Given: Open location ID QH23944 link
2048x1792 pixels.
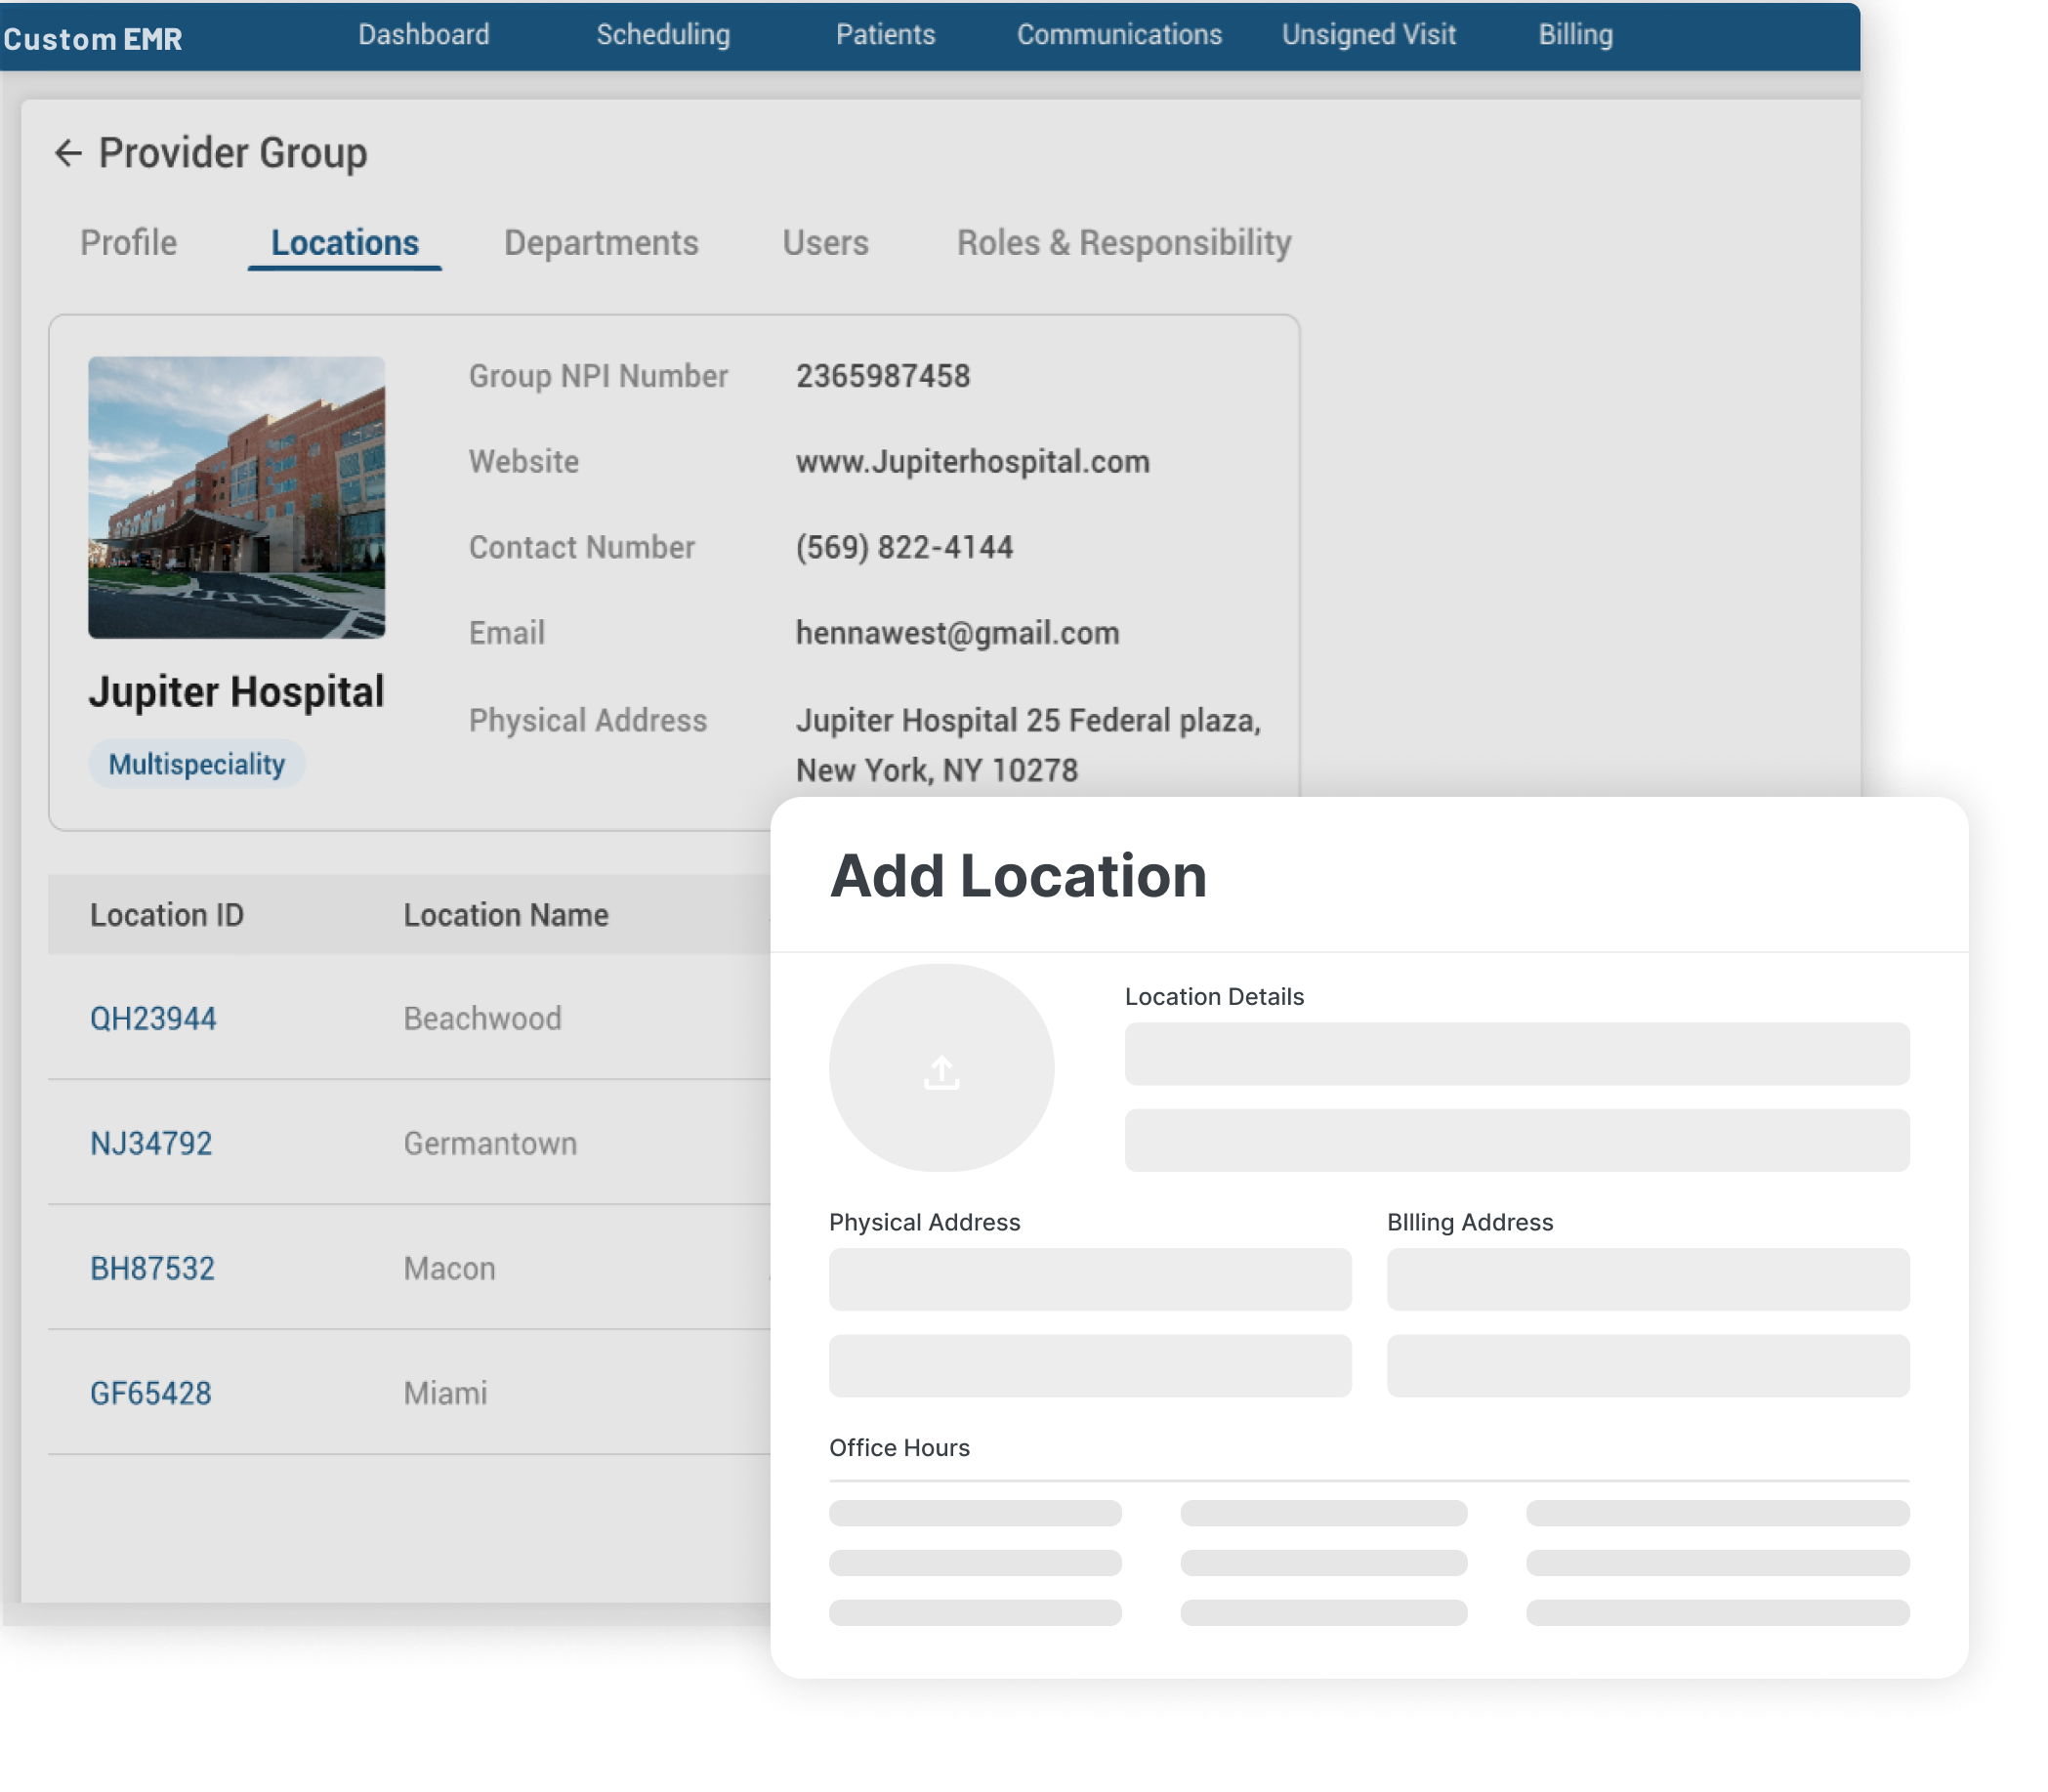Looking at the screenshot, I should [153, 1018].
